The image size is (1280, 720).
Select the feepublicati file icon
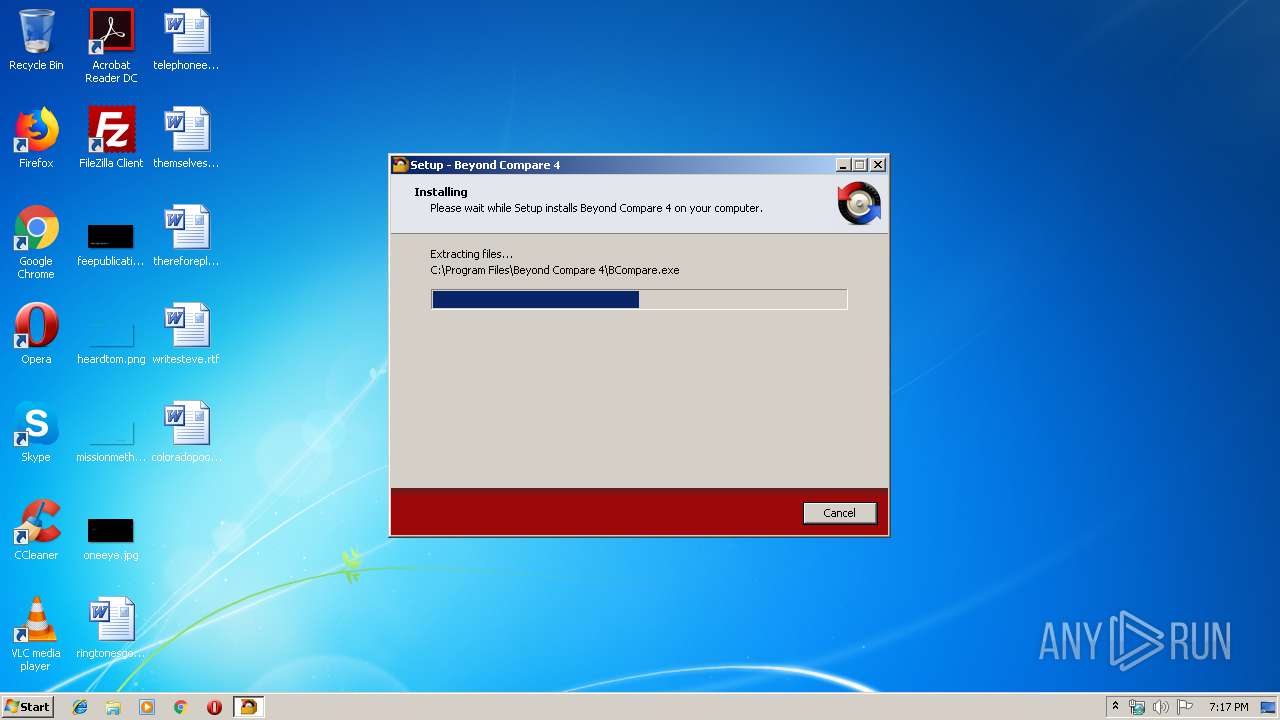[x=111, y=236]
